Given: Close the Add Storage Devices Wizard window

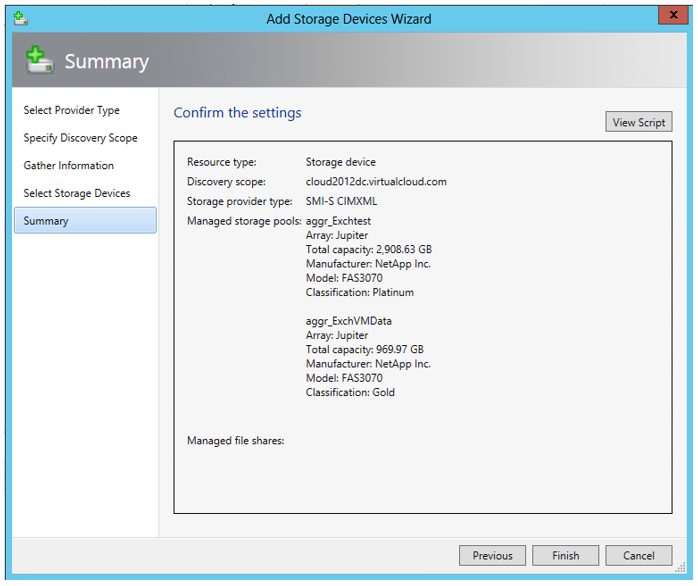Looking at the screenshot, I should [672, 17].
